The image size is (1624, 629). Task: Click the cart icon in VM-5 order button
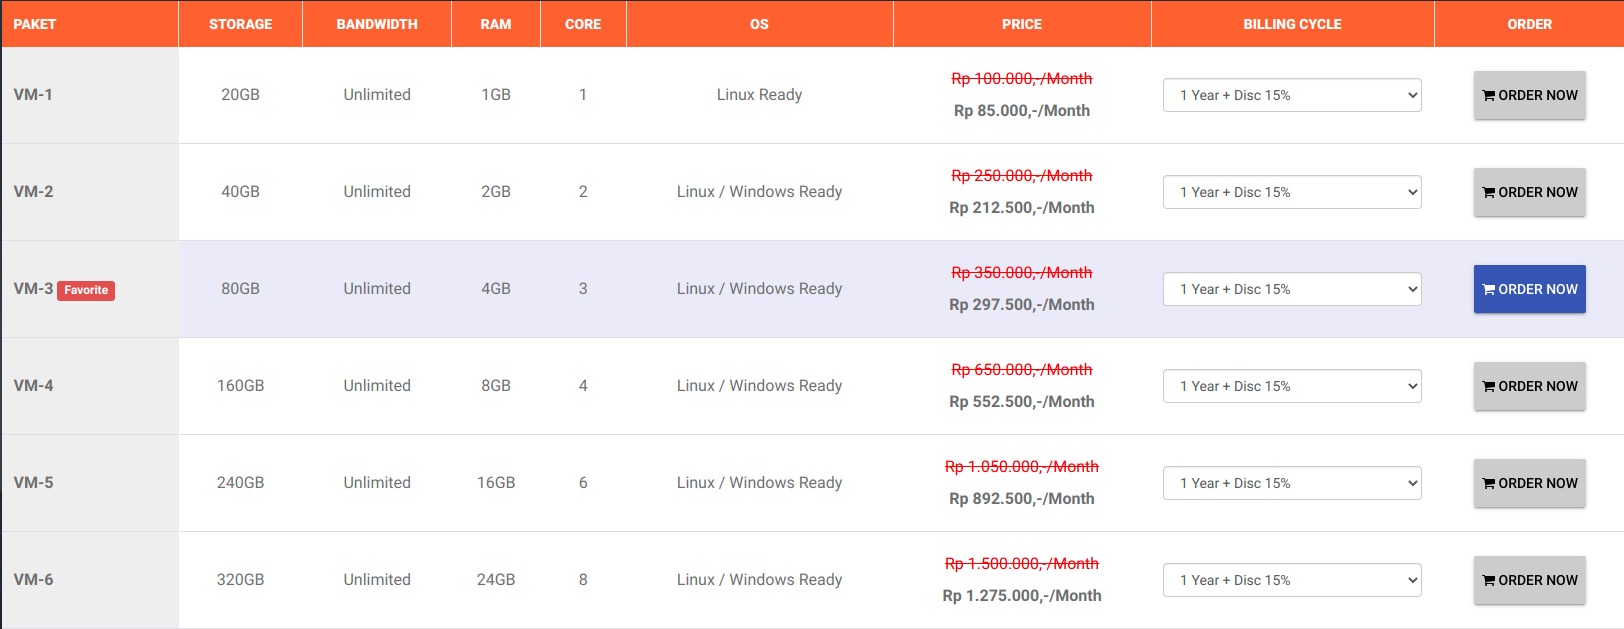[1489, 484]
